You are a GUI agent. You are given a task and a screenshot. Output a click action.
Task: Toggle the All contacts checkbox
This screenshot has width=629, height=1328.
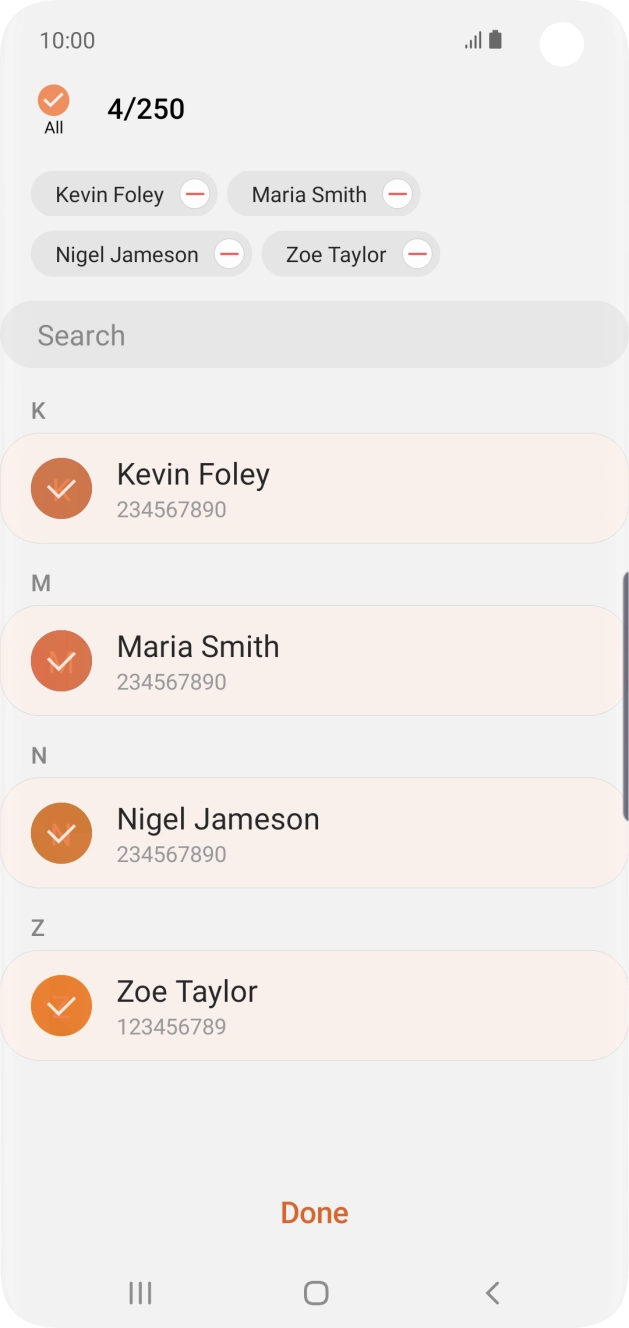click(54, 101)
